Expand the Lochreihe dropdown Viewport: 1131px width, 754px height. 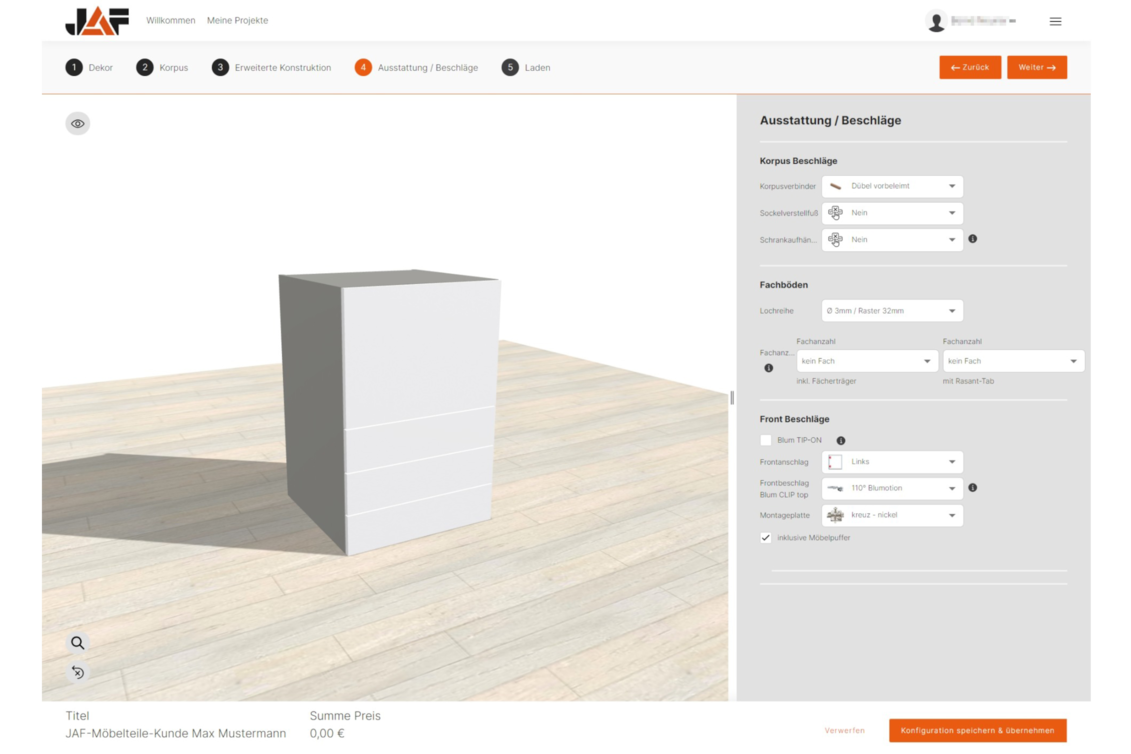pyautogui.click(x=892, y=311)
